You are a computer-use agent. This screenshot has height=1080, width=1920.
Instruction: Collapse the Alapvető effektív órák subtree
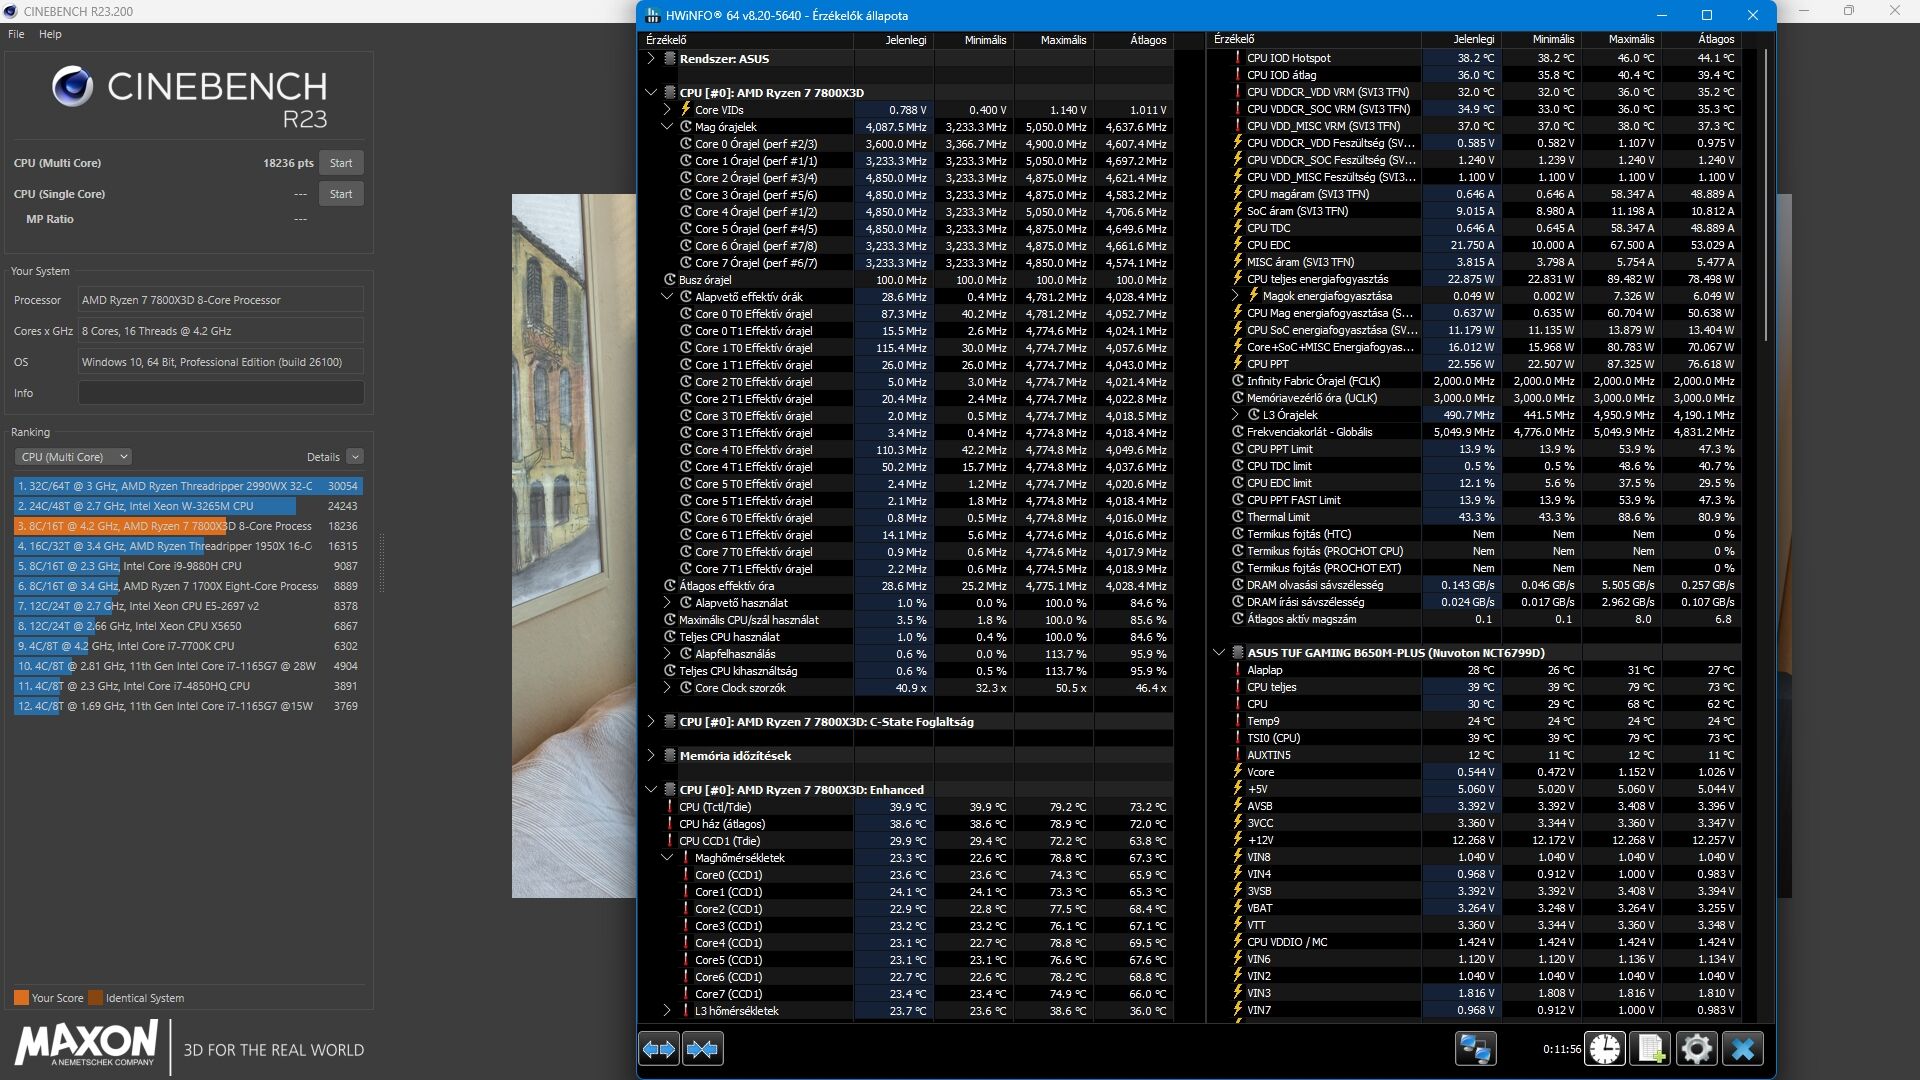(667, 297)
